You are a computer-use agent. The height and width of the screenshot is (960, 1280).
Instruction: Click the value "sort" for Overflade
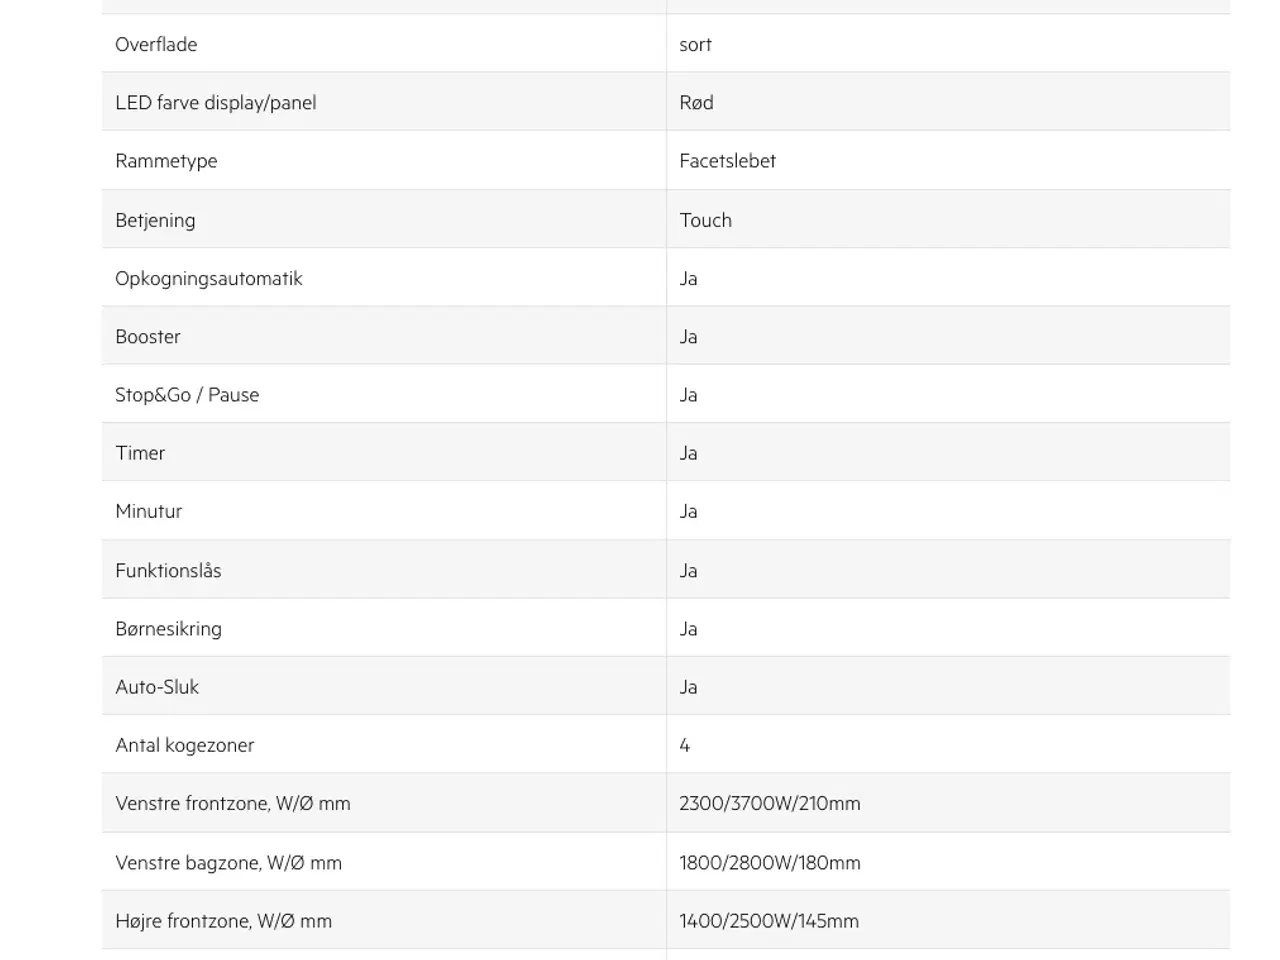pyautogui.click(x=695, y=44)
